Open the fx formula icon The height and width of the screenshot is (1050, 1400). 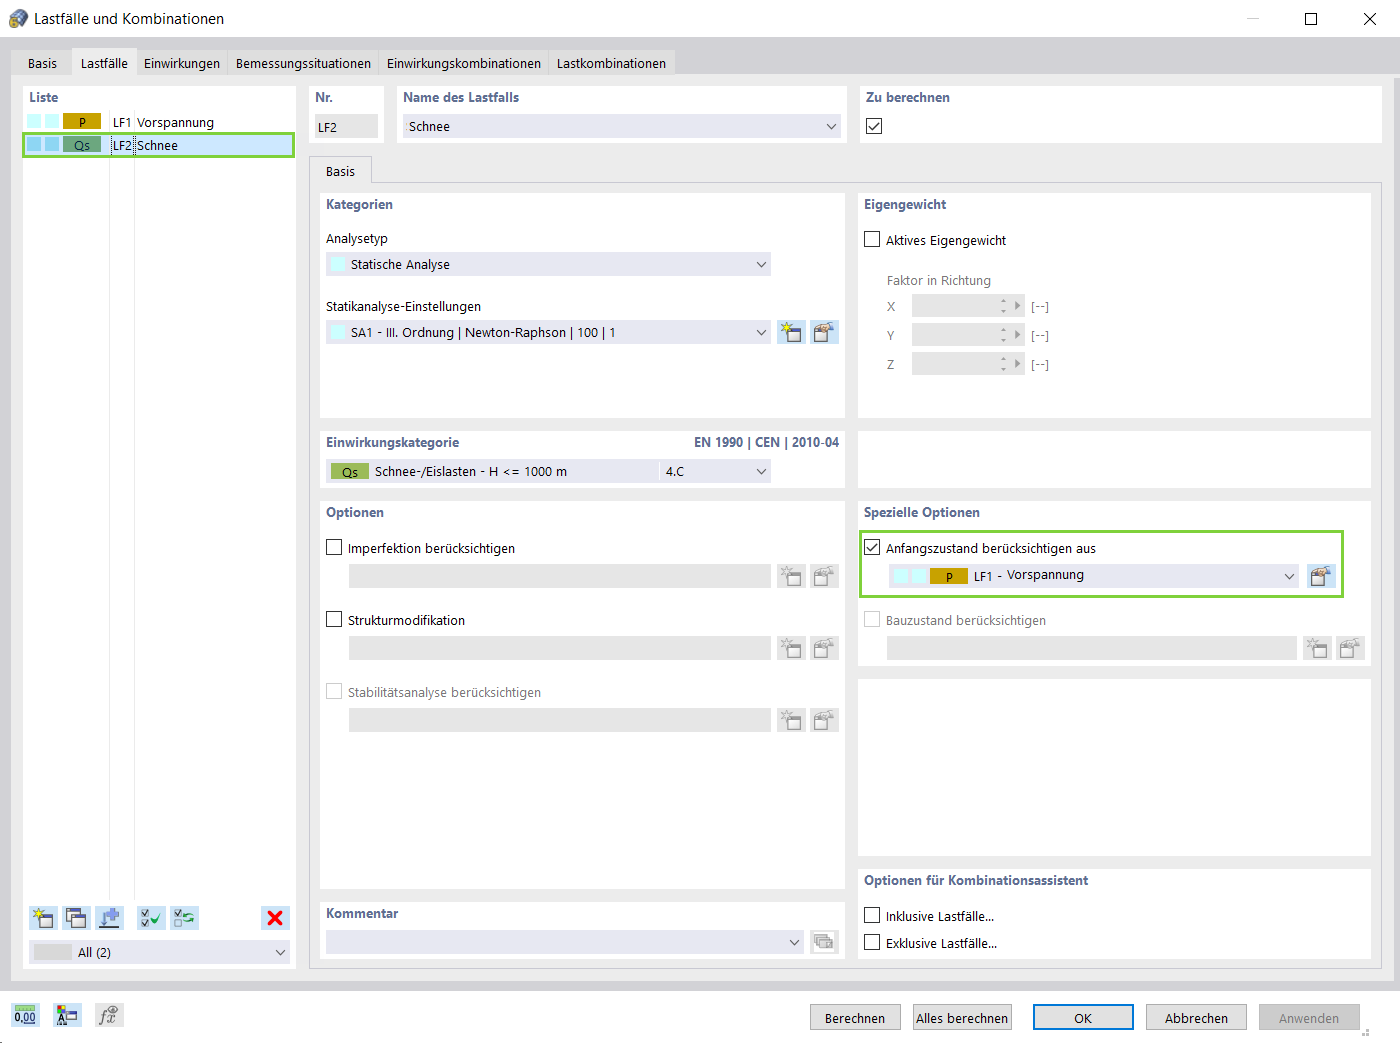point(109,1016)
